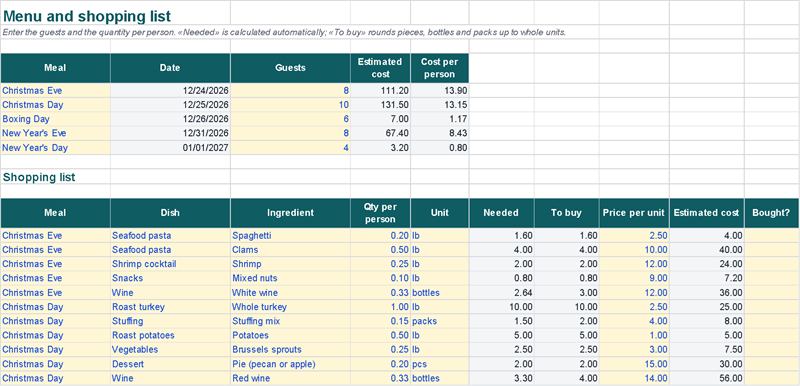Select the Needed column header

click(501, 213)
